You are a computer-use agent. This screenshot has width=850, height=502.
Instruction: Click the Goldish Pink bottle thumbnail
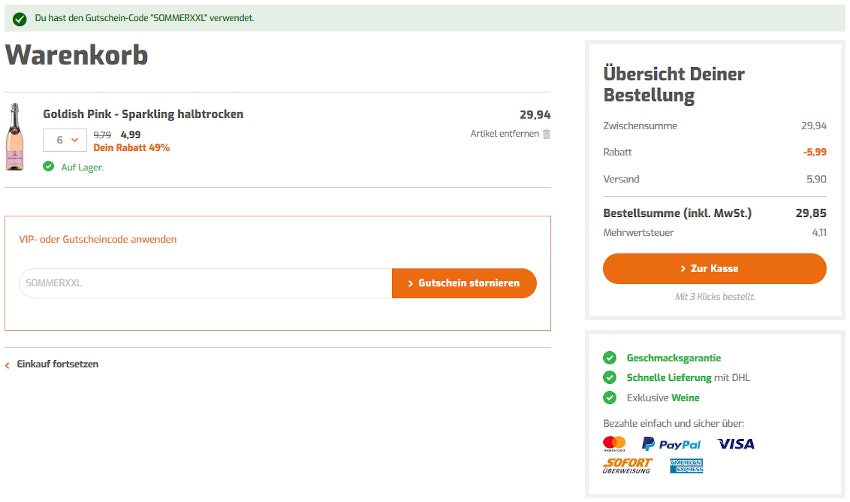point(17,137)
